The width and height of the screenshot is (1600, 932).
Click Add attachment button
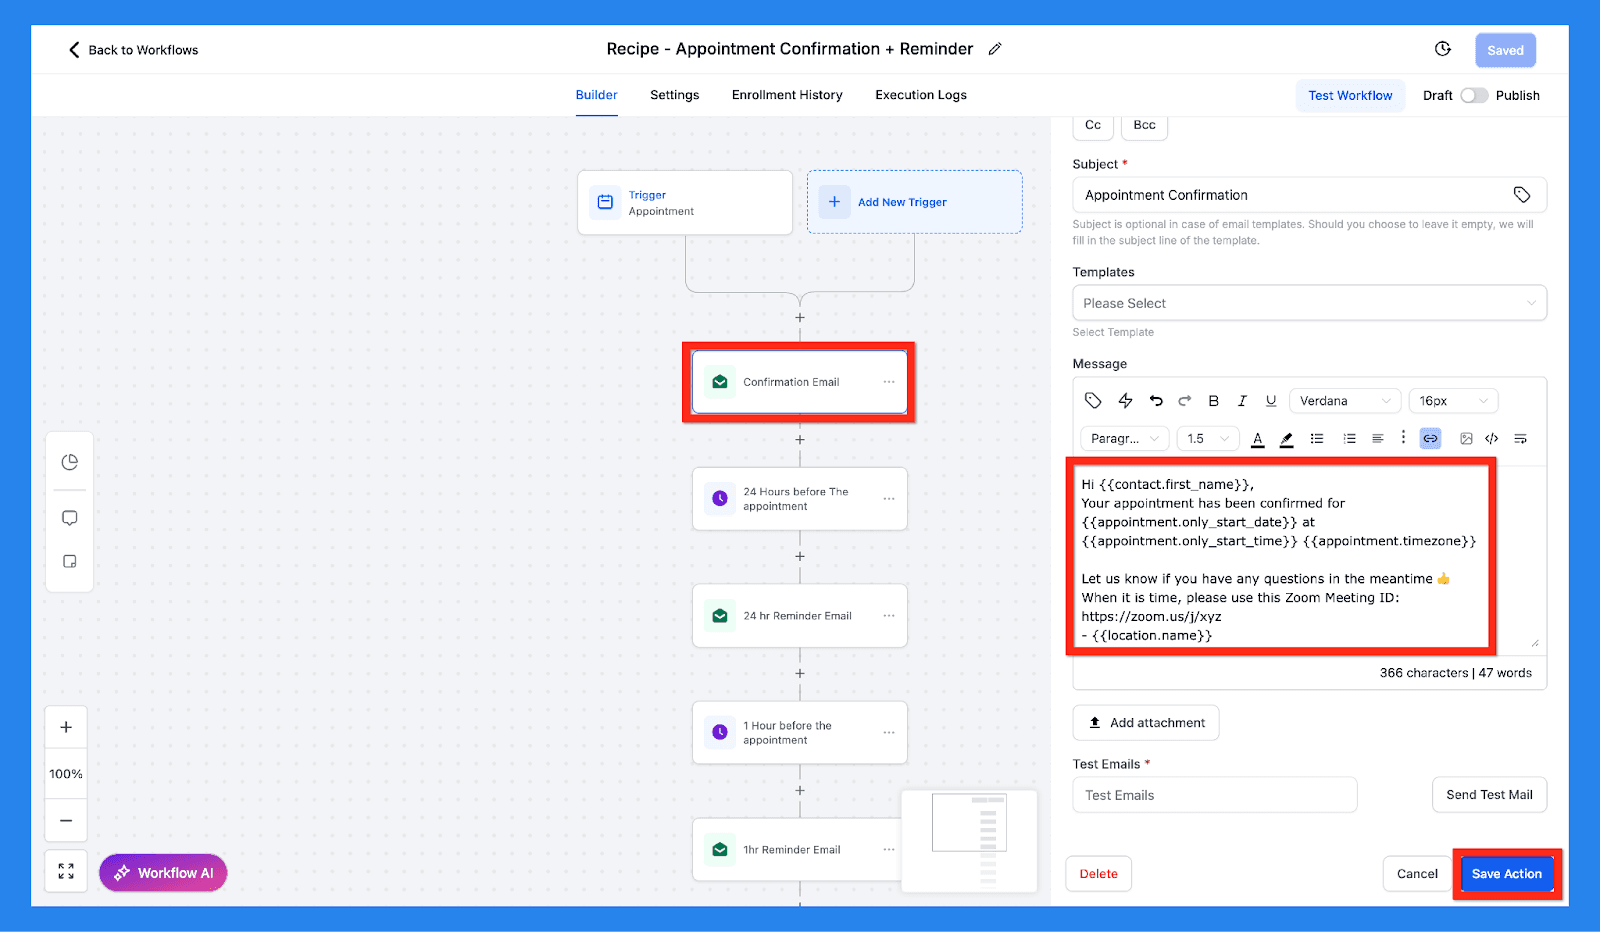click(1146, 723)
